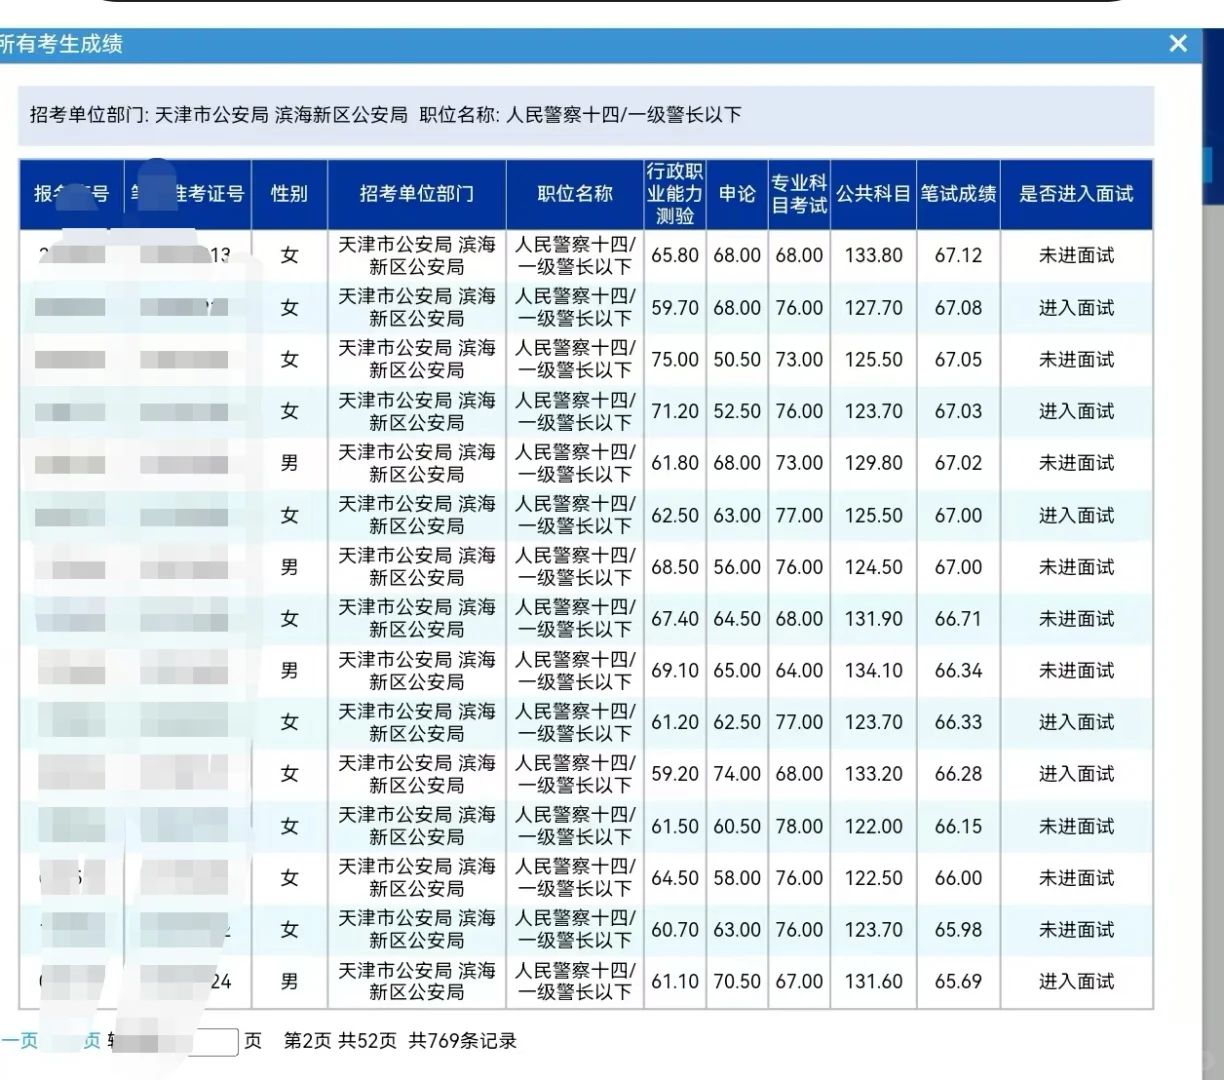
Task: Click the written score 67.12 cell
Action: [x=959, y=256]
